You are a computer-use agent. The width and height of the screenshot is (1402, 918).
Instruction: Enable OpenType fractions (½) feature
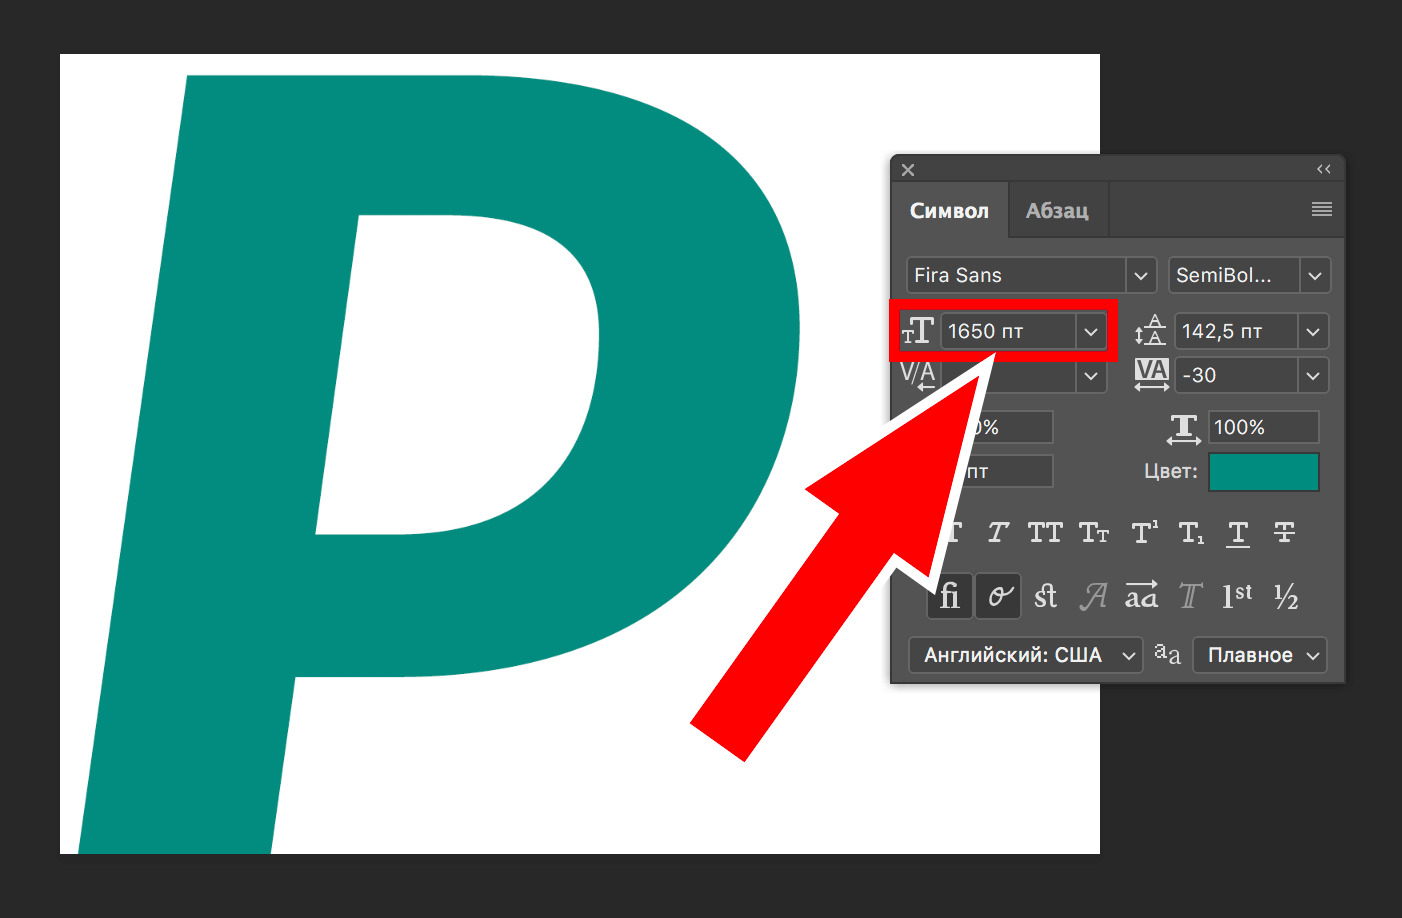[x=1286, y=597]
